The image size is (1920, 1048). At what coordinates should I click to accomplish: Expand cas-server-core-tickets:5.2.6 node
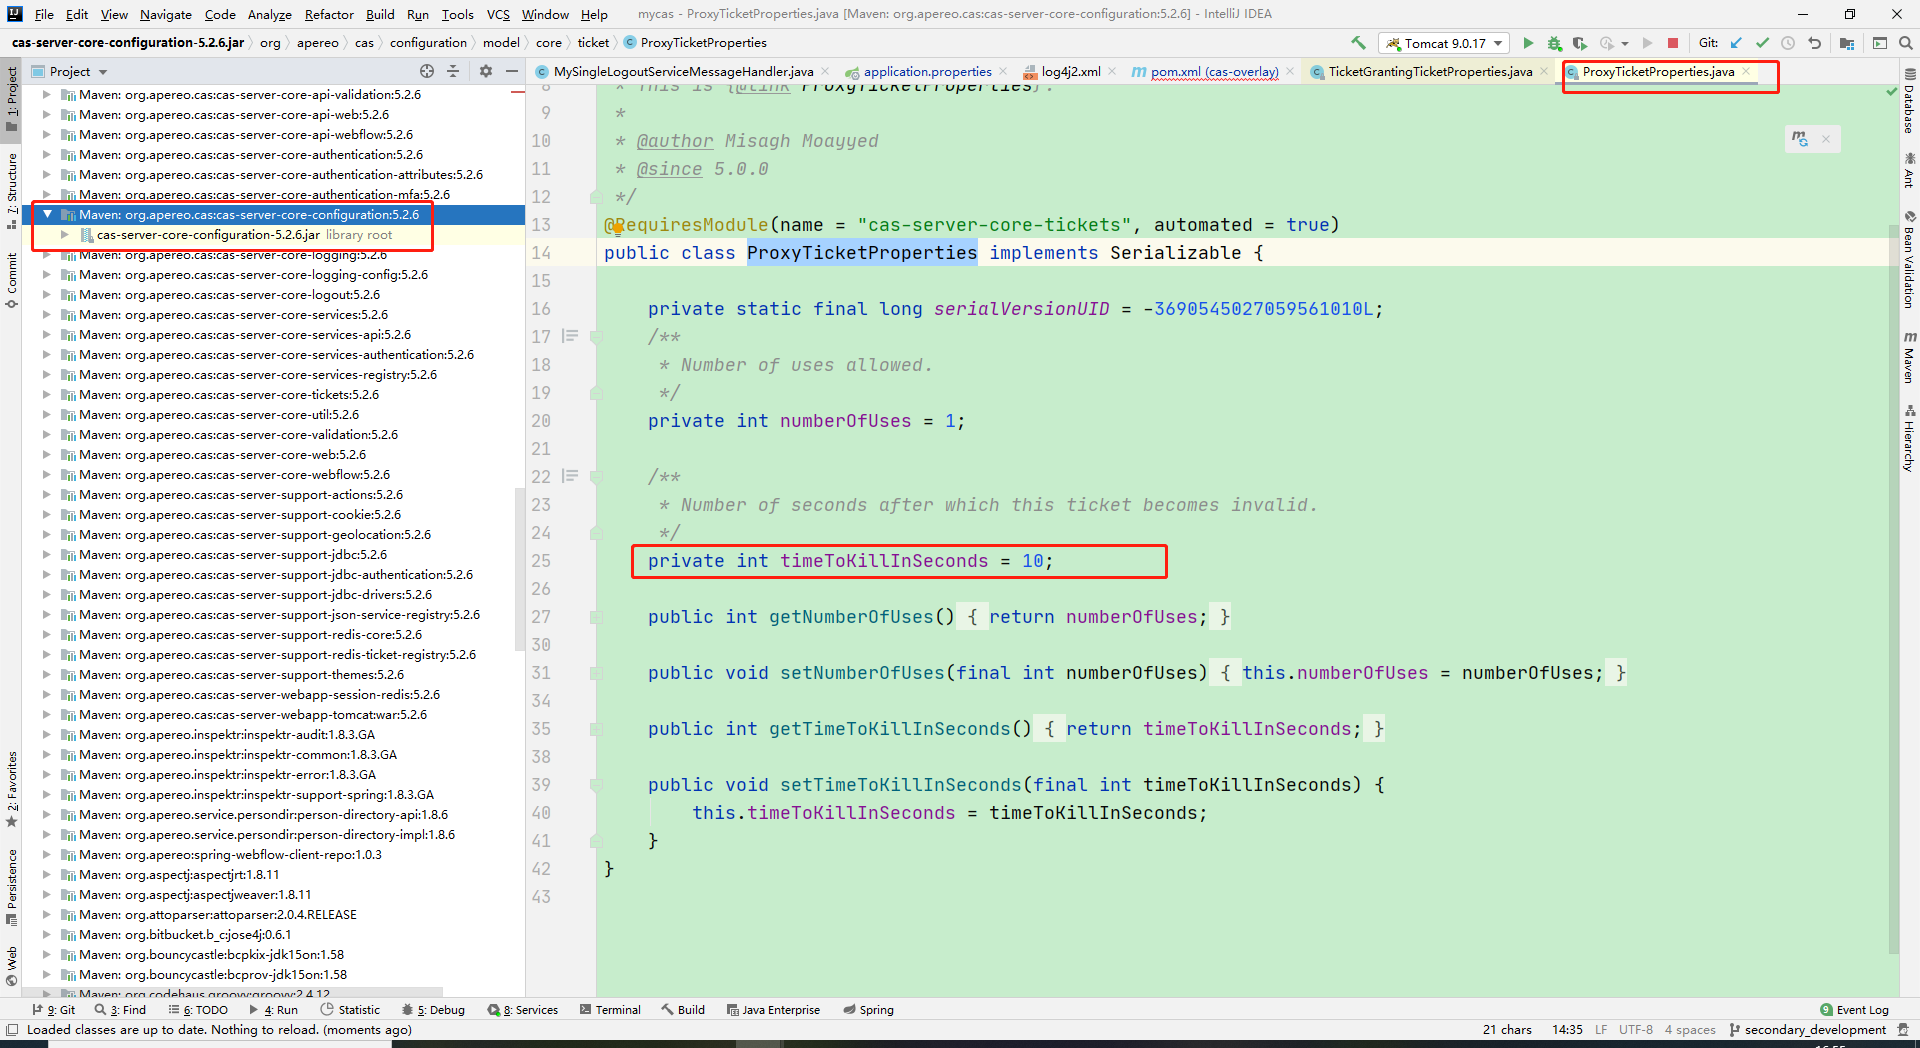(x=47, y=395)
